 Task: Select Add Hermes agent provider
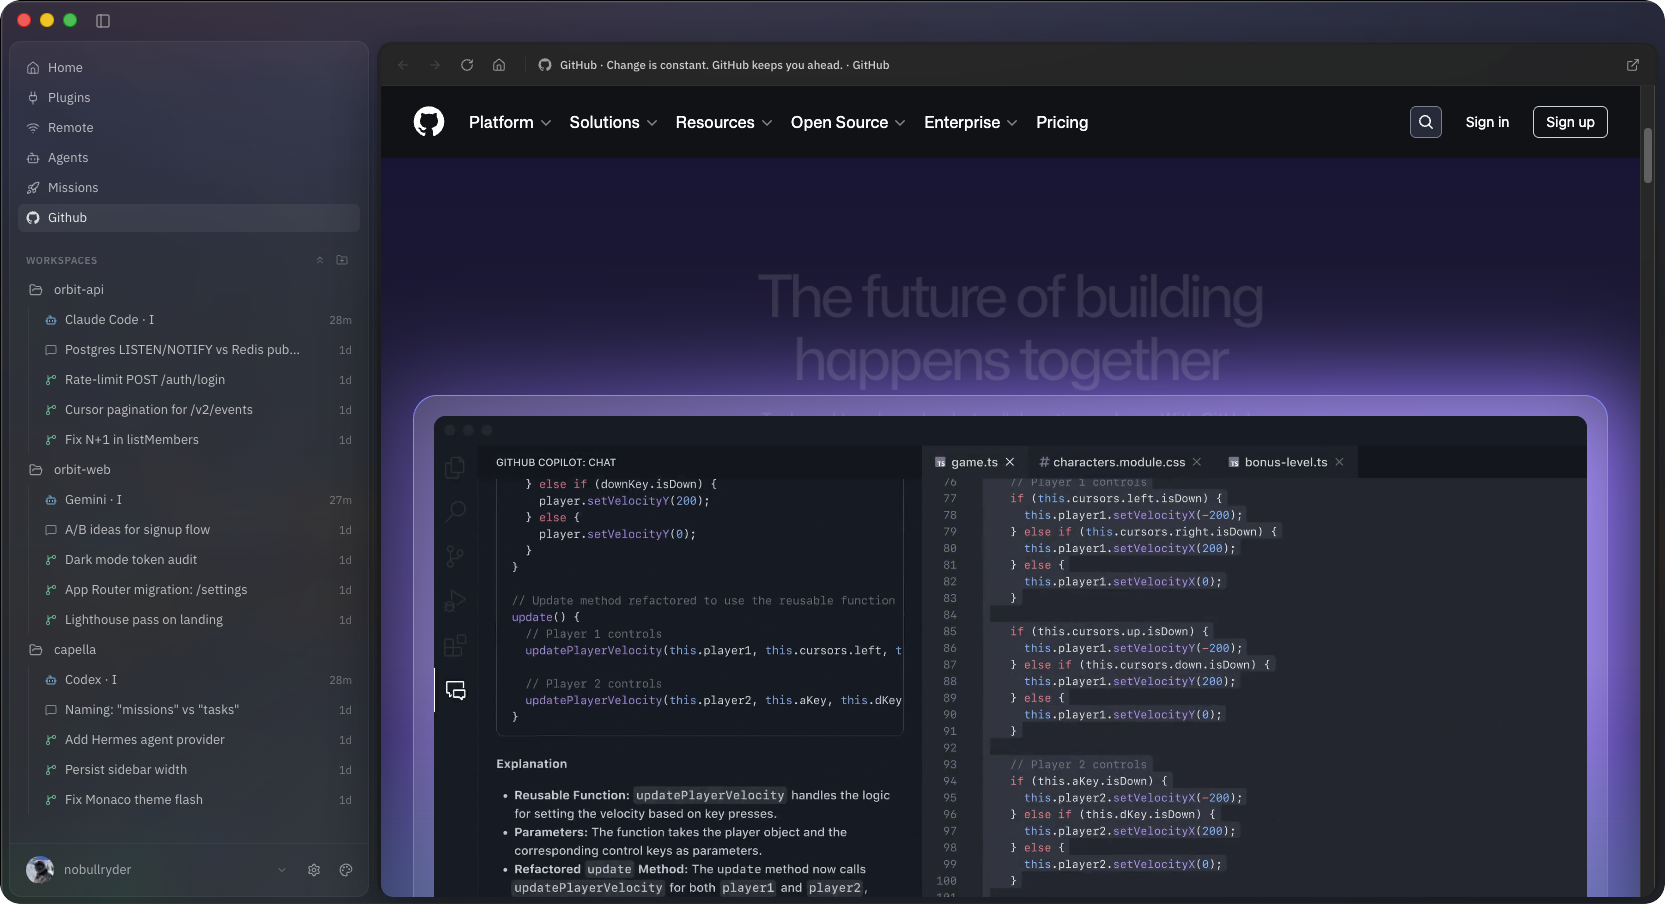(197, 740)
